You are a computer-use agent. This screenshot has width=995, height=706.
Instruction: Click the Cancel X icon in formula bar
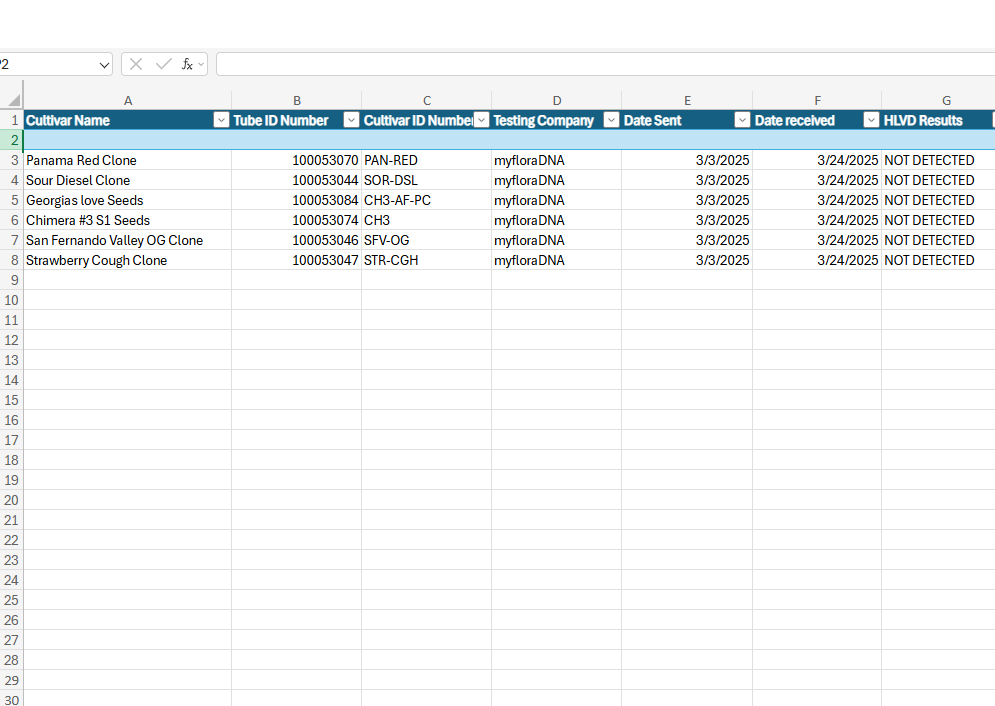(136, 64)
